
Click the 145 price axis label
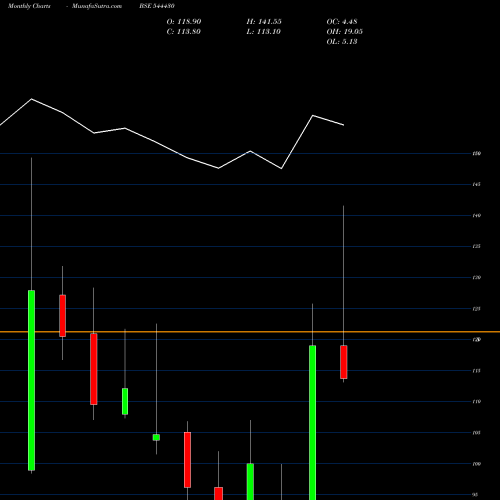tap(476, 184)
